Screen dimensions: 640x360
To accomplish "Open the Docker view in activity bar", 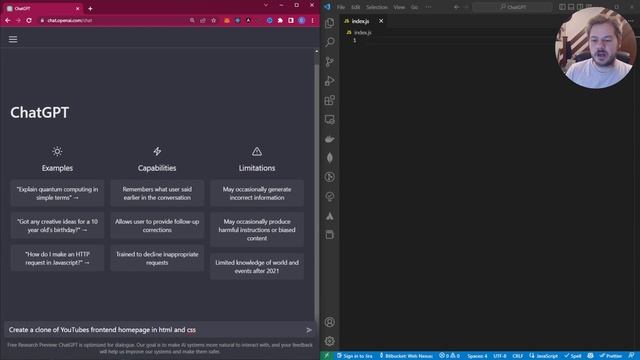I will click(330, 139).
